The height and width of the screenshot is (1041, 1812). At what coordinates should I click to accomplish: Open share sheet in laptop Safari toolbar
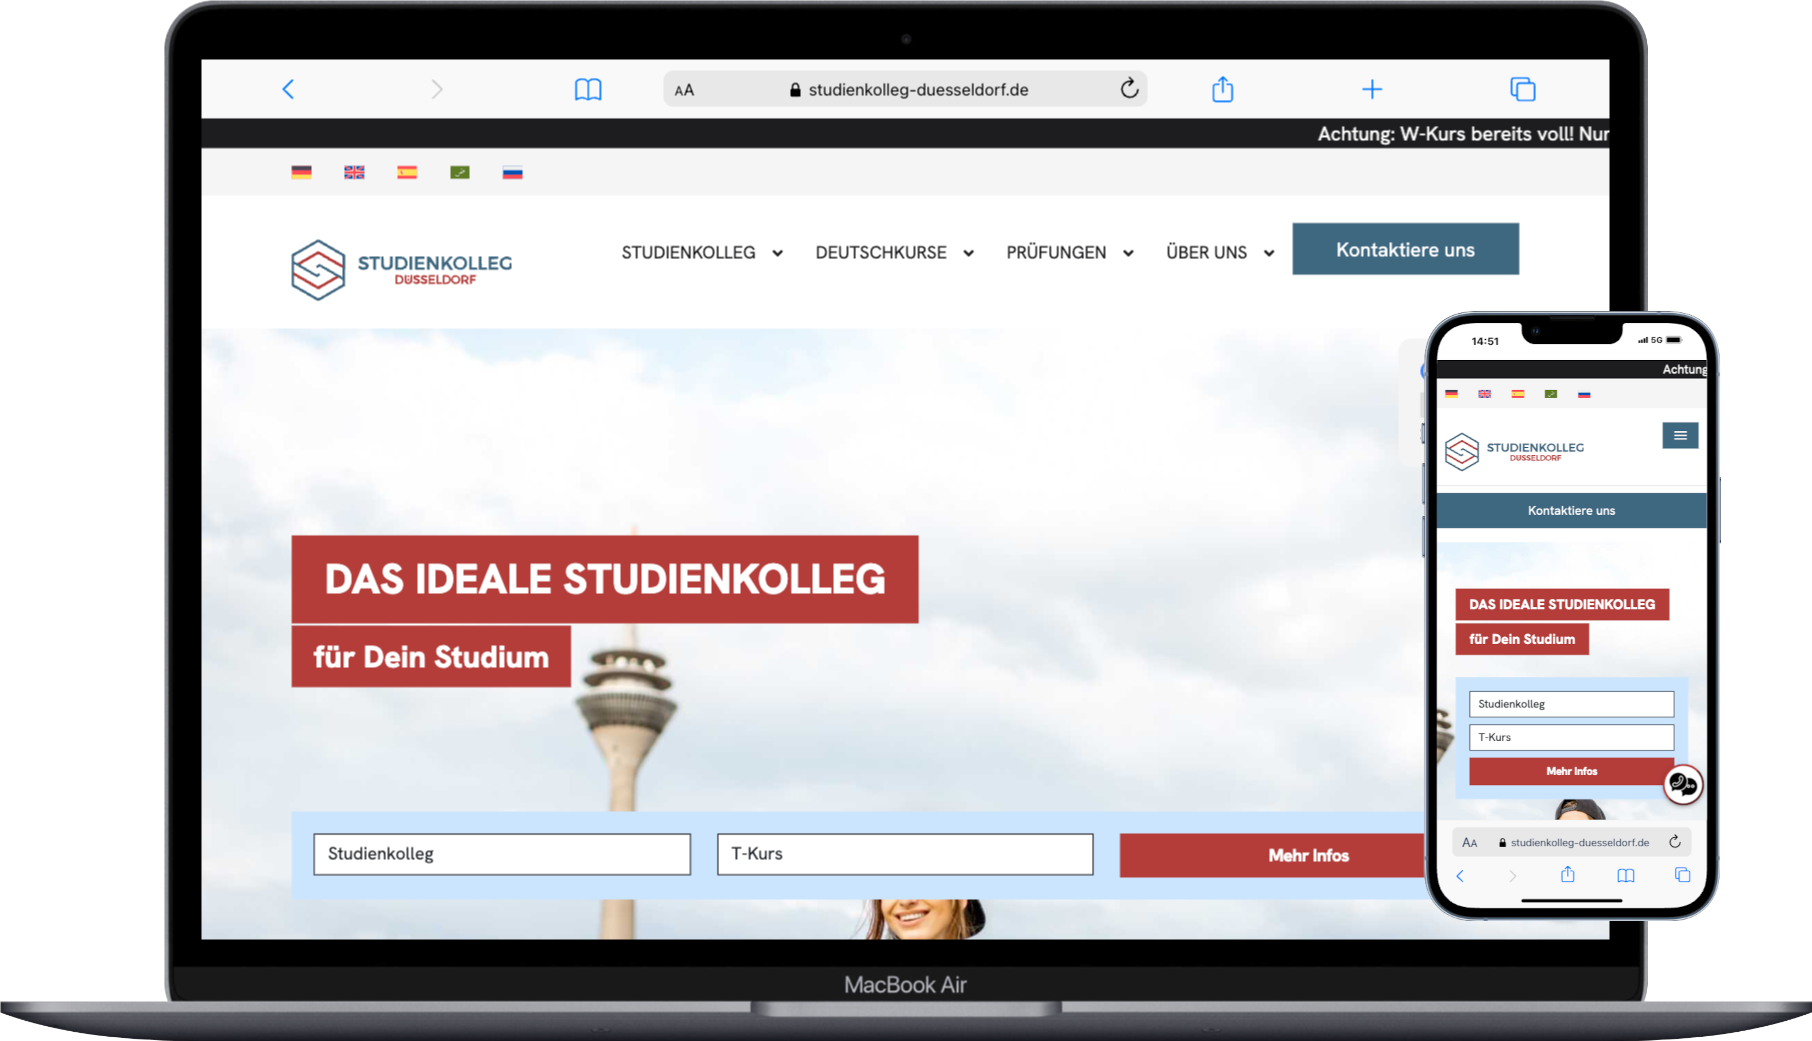(1222, 89)
